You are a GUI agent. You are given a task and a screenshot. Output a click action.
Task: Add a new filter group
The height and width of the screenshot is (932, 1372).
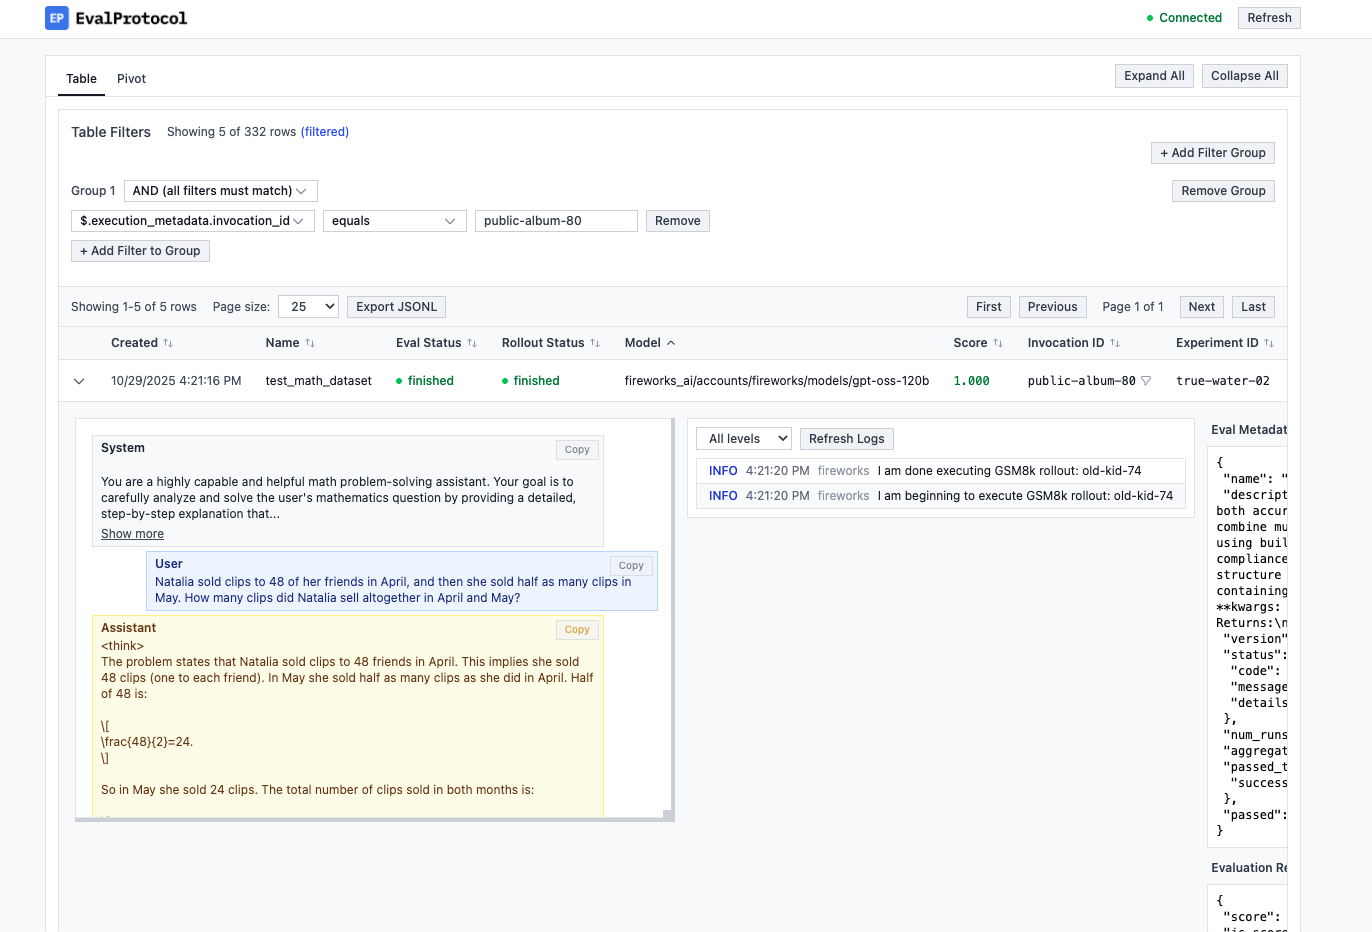pos(1213,153)
